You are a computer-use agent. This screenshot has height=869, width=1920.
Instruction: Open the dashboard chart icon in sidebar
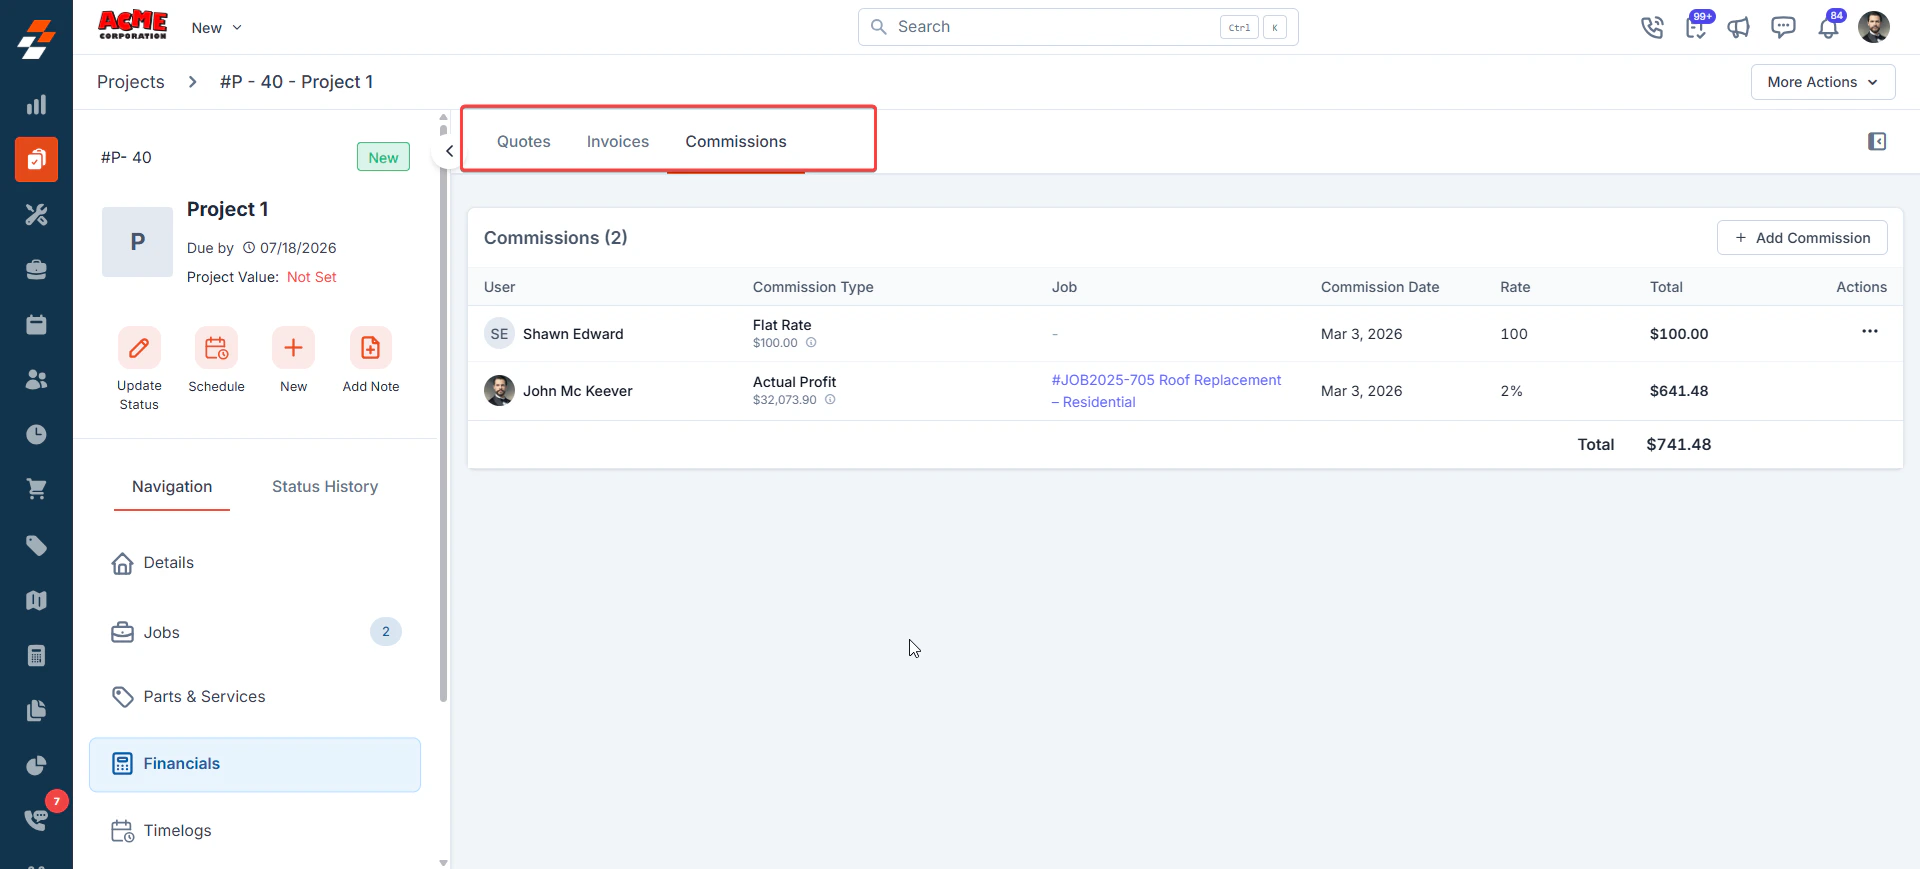pos(36,105)
